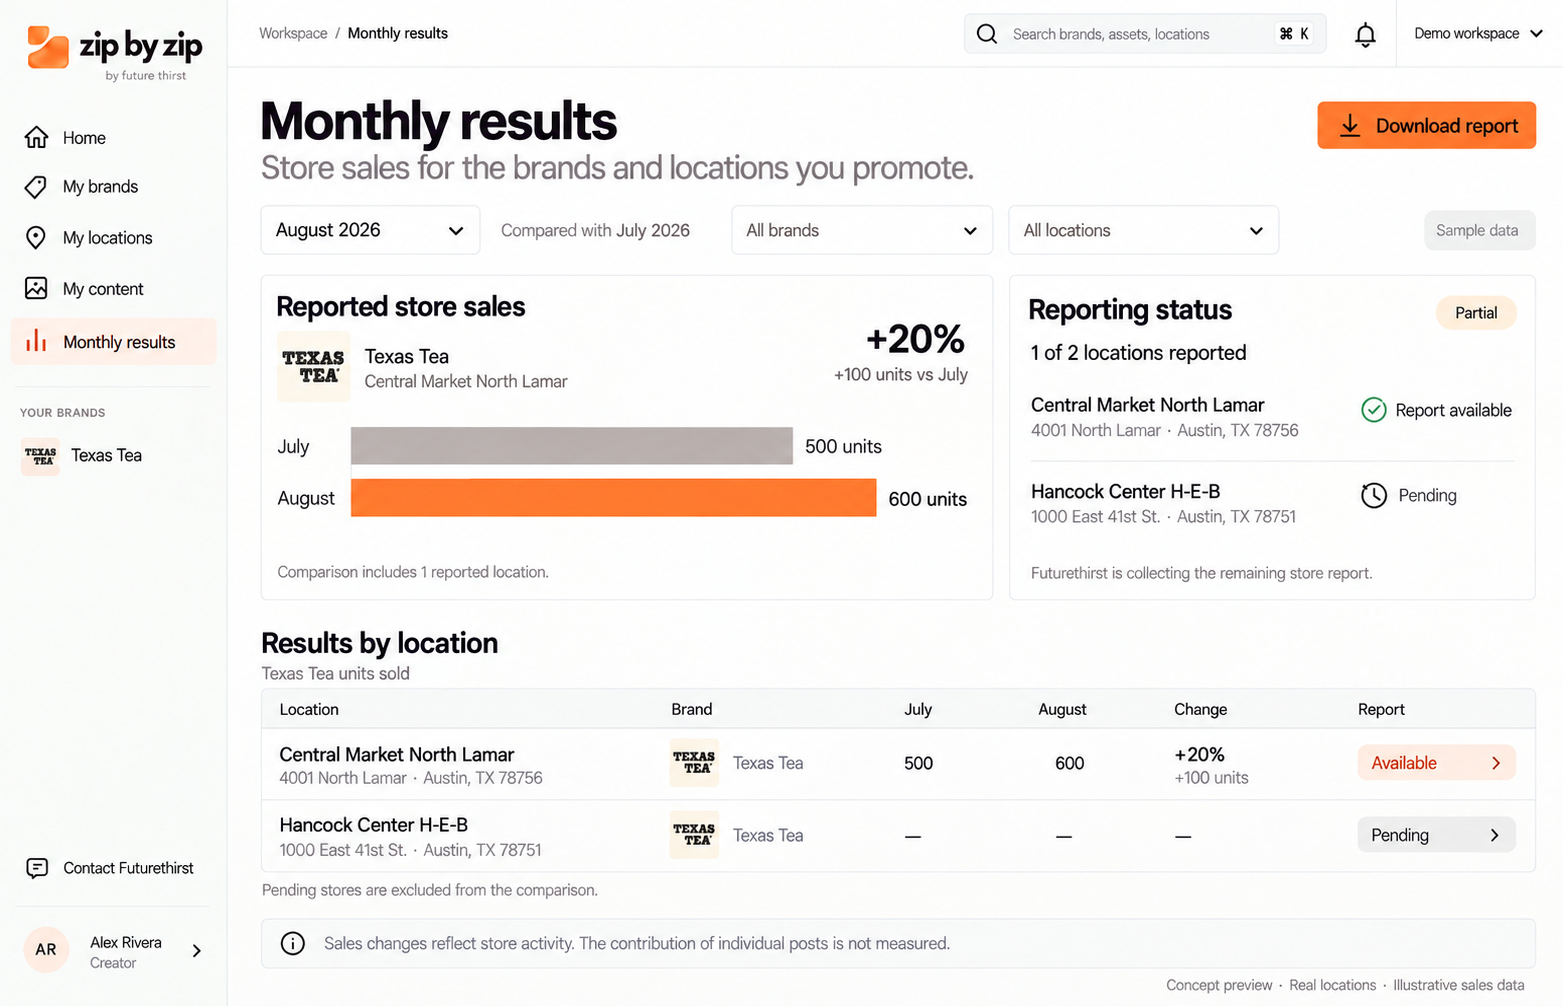
Task: Click Texas Tea logo in sidebar brands
Action: 40,456
